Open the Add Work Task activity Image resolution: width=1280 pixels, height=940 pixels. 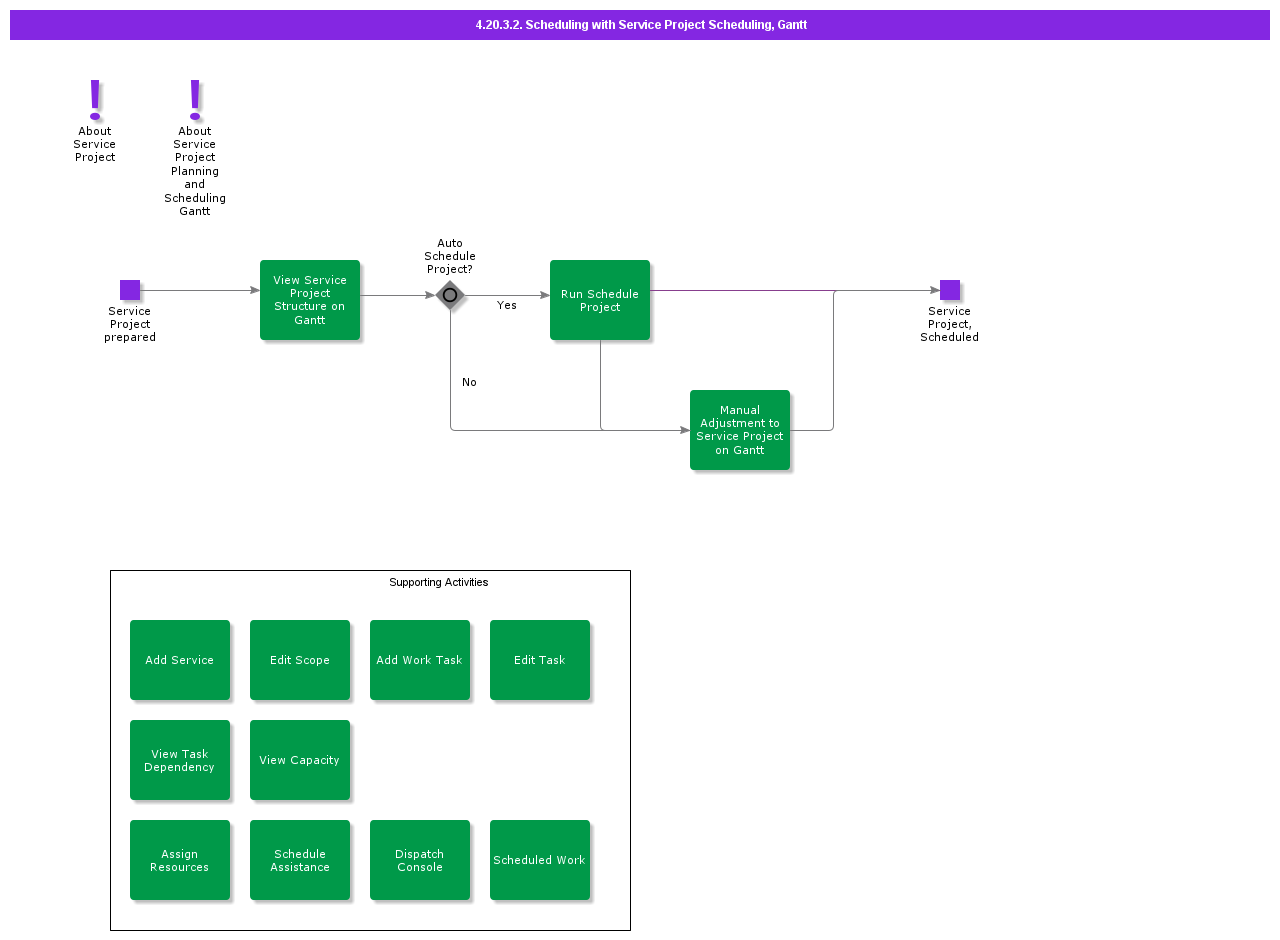click(x=419, y=660)
